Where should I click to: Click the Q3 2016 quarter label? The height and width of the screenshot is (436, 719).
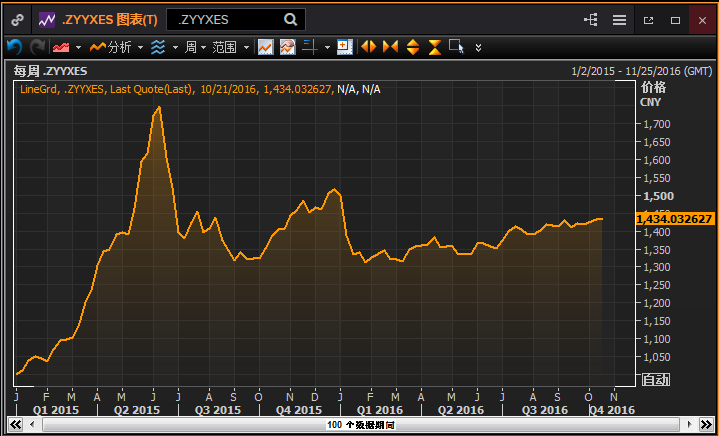545,410
